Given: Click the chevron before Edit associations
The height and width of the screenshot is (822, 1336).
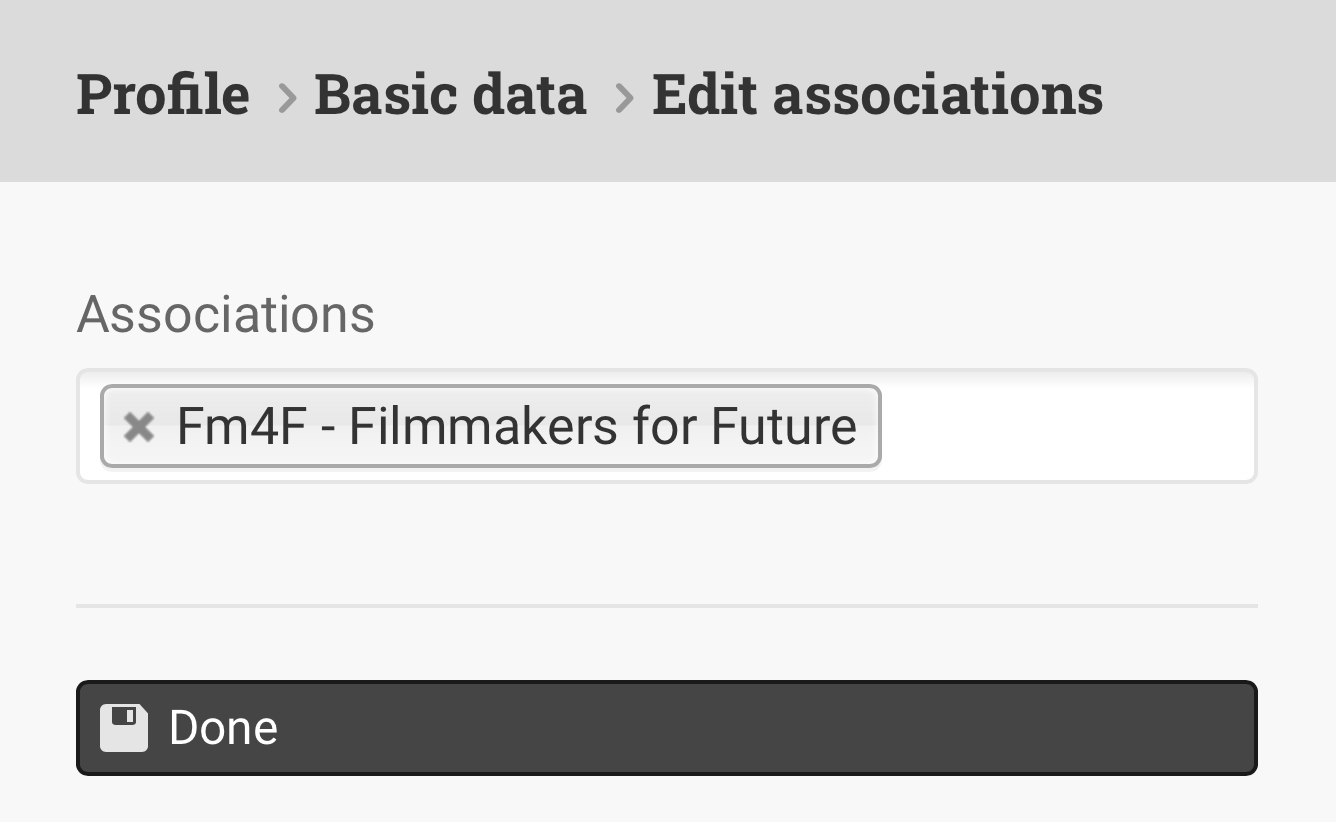Looking at the screenshot, I should pos(625,97).
